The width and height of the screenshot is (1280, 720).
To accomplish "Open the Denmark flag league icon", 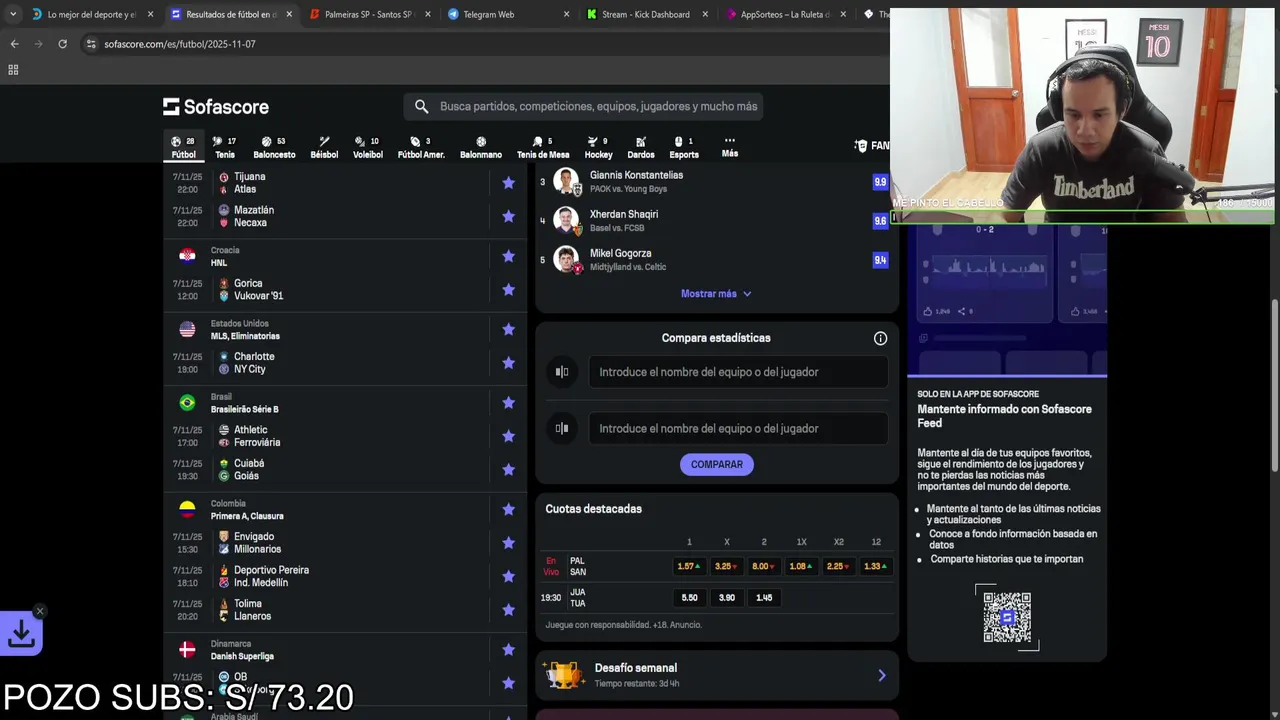I will 187,649.
